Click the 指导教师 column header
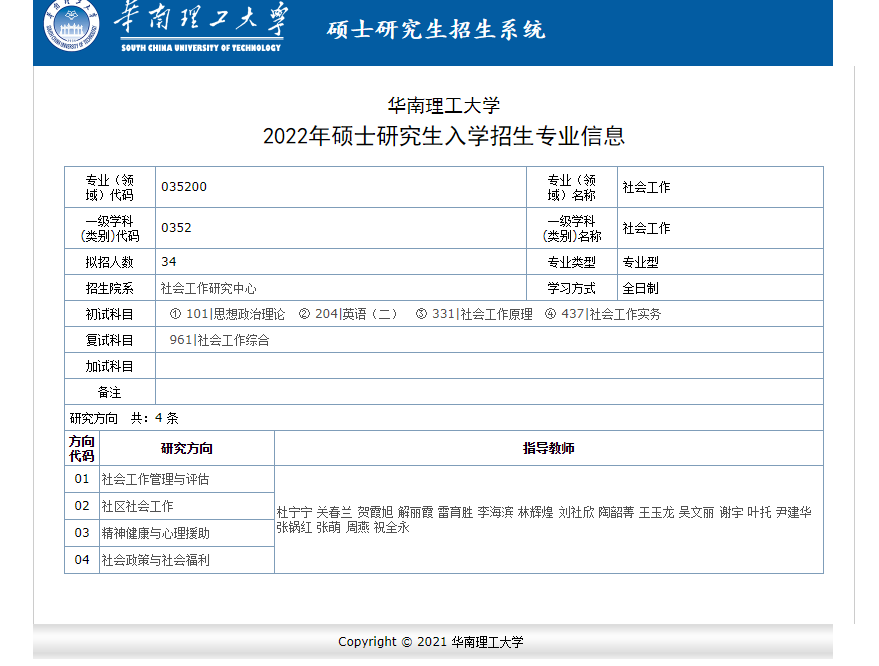Image resolution: width=879 pixels, height=666 pixels. point(549,448)
